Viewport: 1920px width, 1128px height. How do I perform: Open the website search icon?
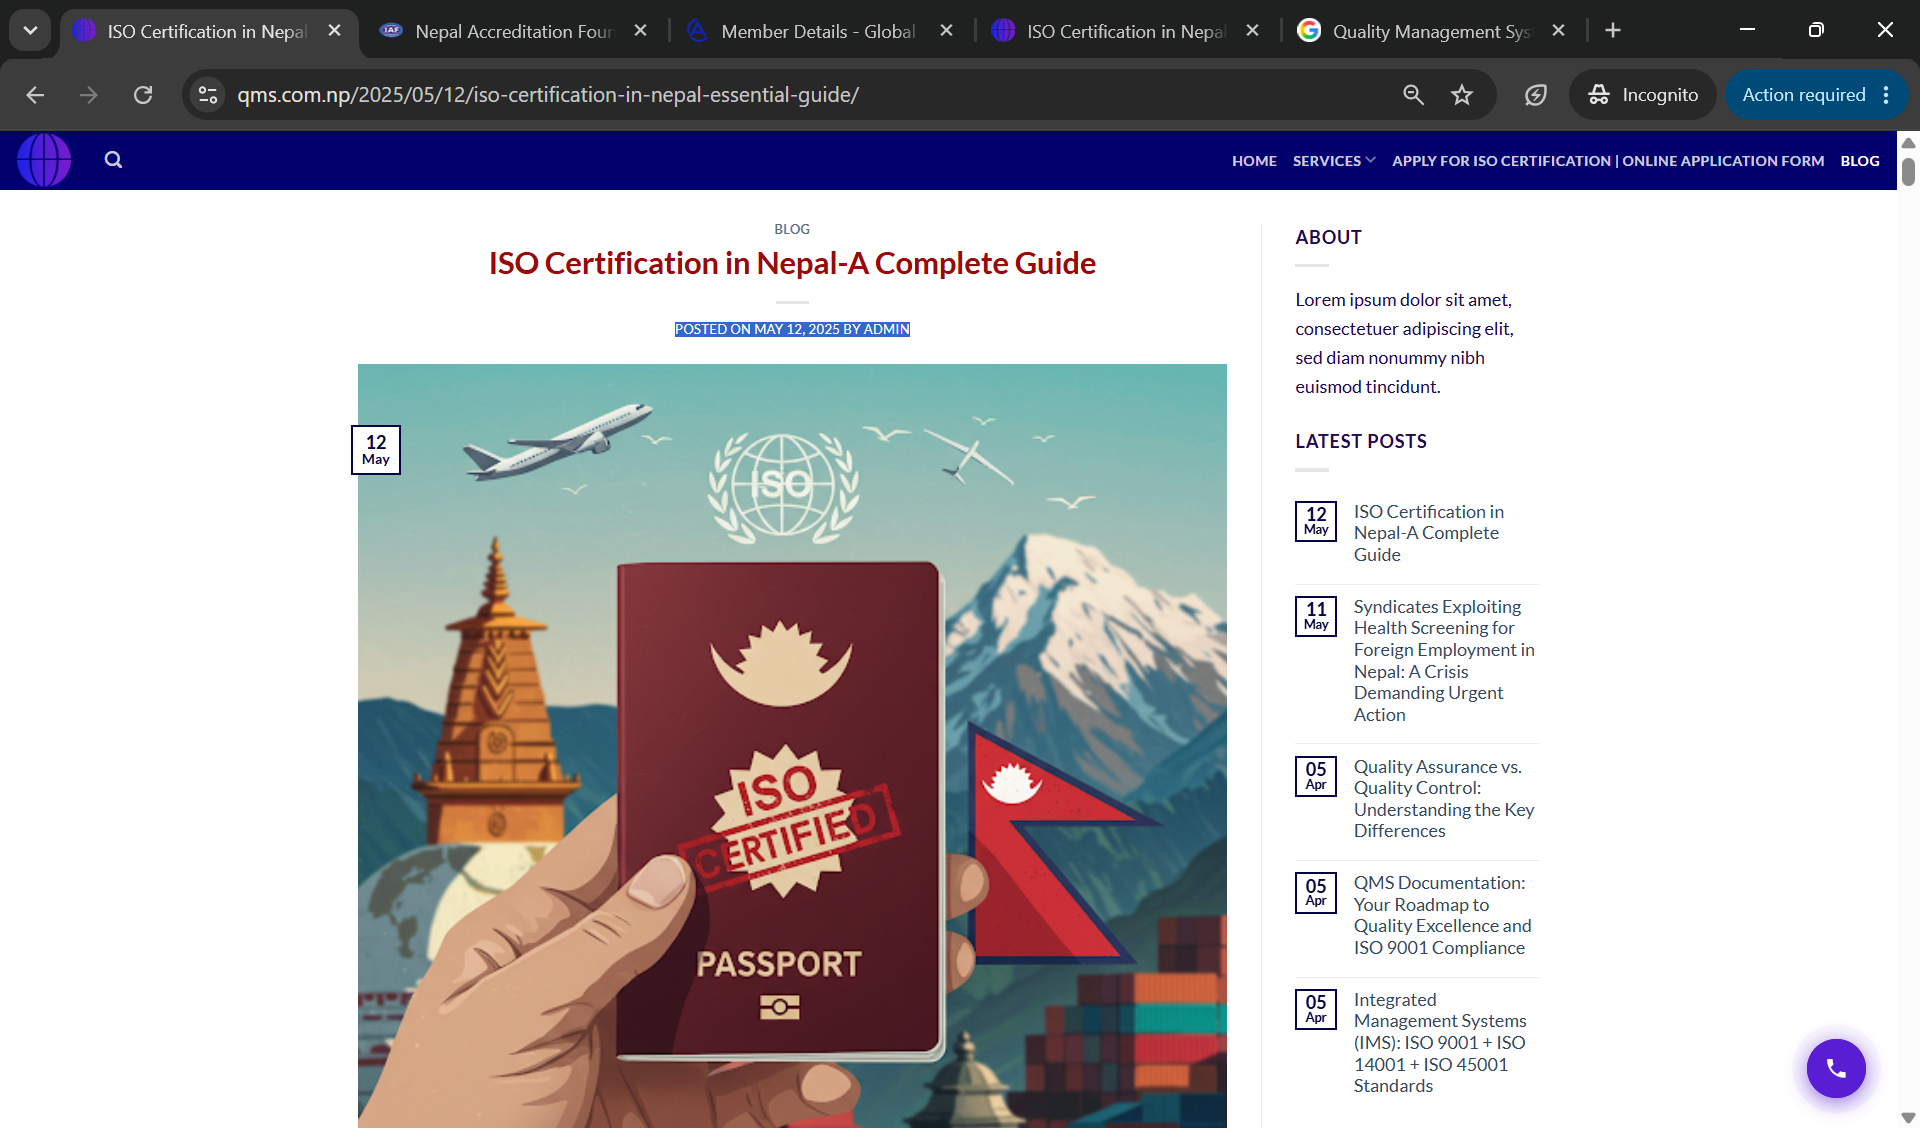pyautogui.click(x=113, y=160)
